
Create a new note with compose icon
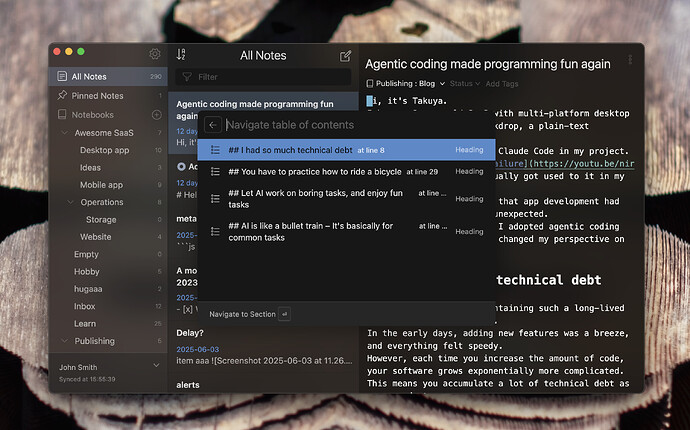click(x=345, y=56)
